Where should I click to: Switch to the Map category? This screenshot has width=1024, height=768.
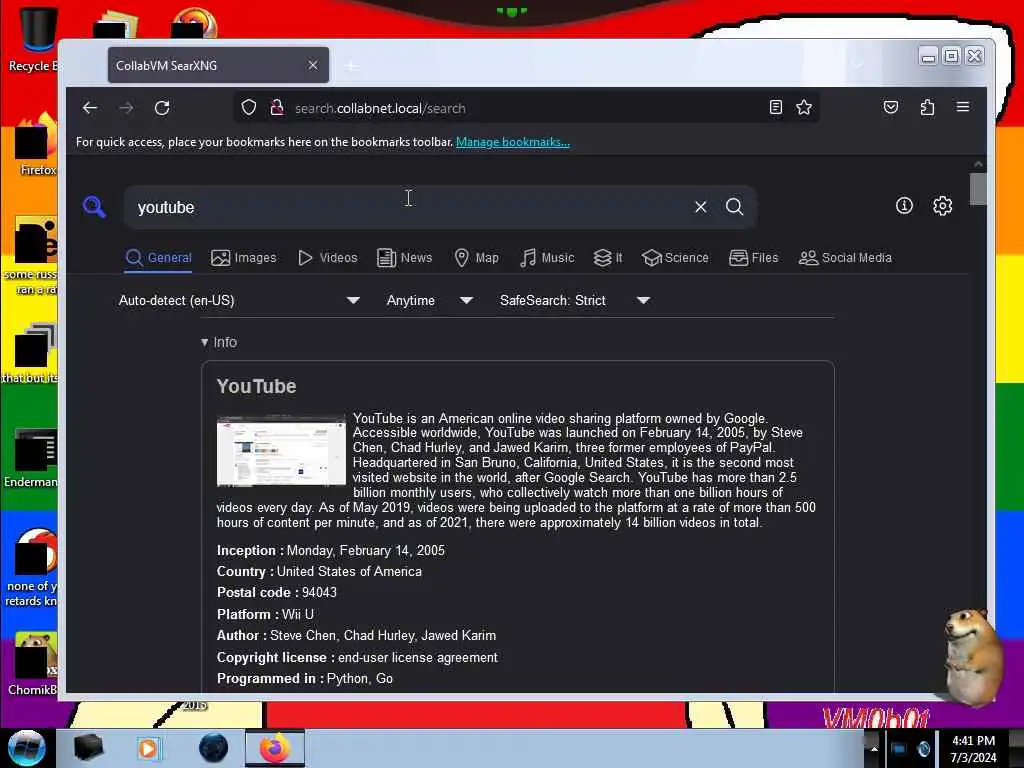coord(476,257)
